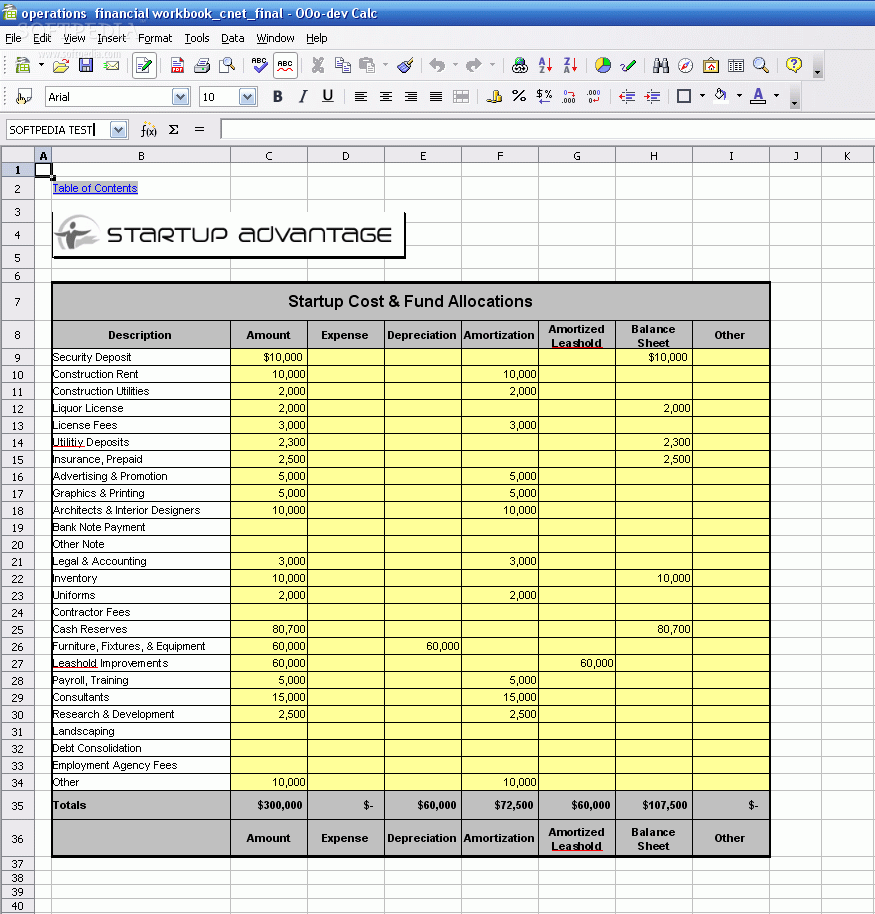The width and height of the screenshot is (875, 914).
Task: Click the Sum sigma button
Action: tap(173, 129)
